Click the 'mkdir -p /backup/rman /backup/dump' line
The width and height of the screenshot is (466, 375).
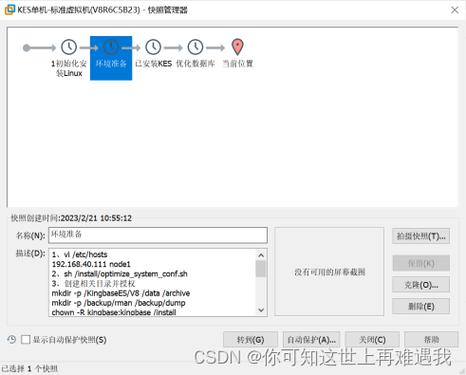(118, 303)
